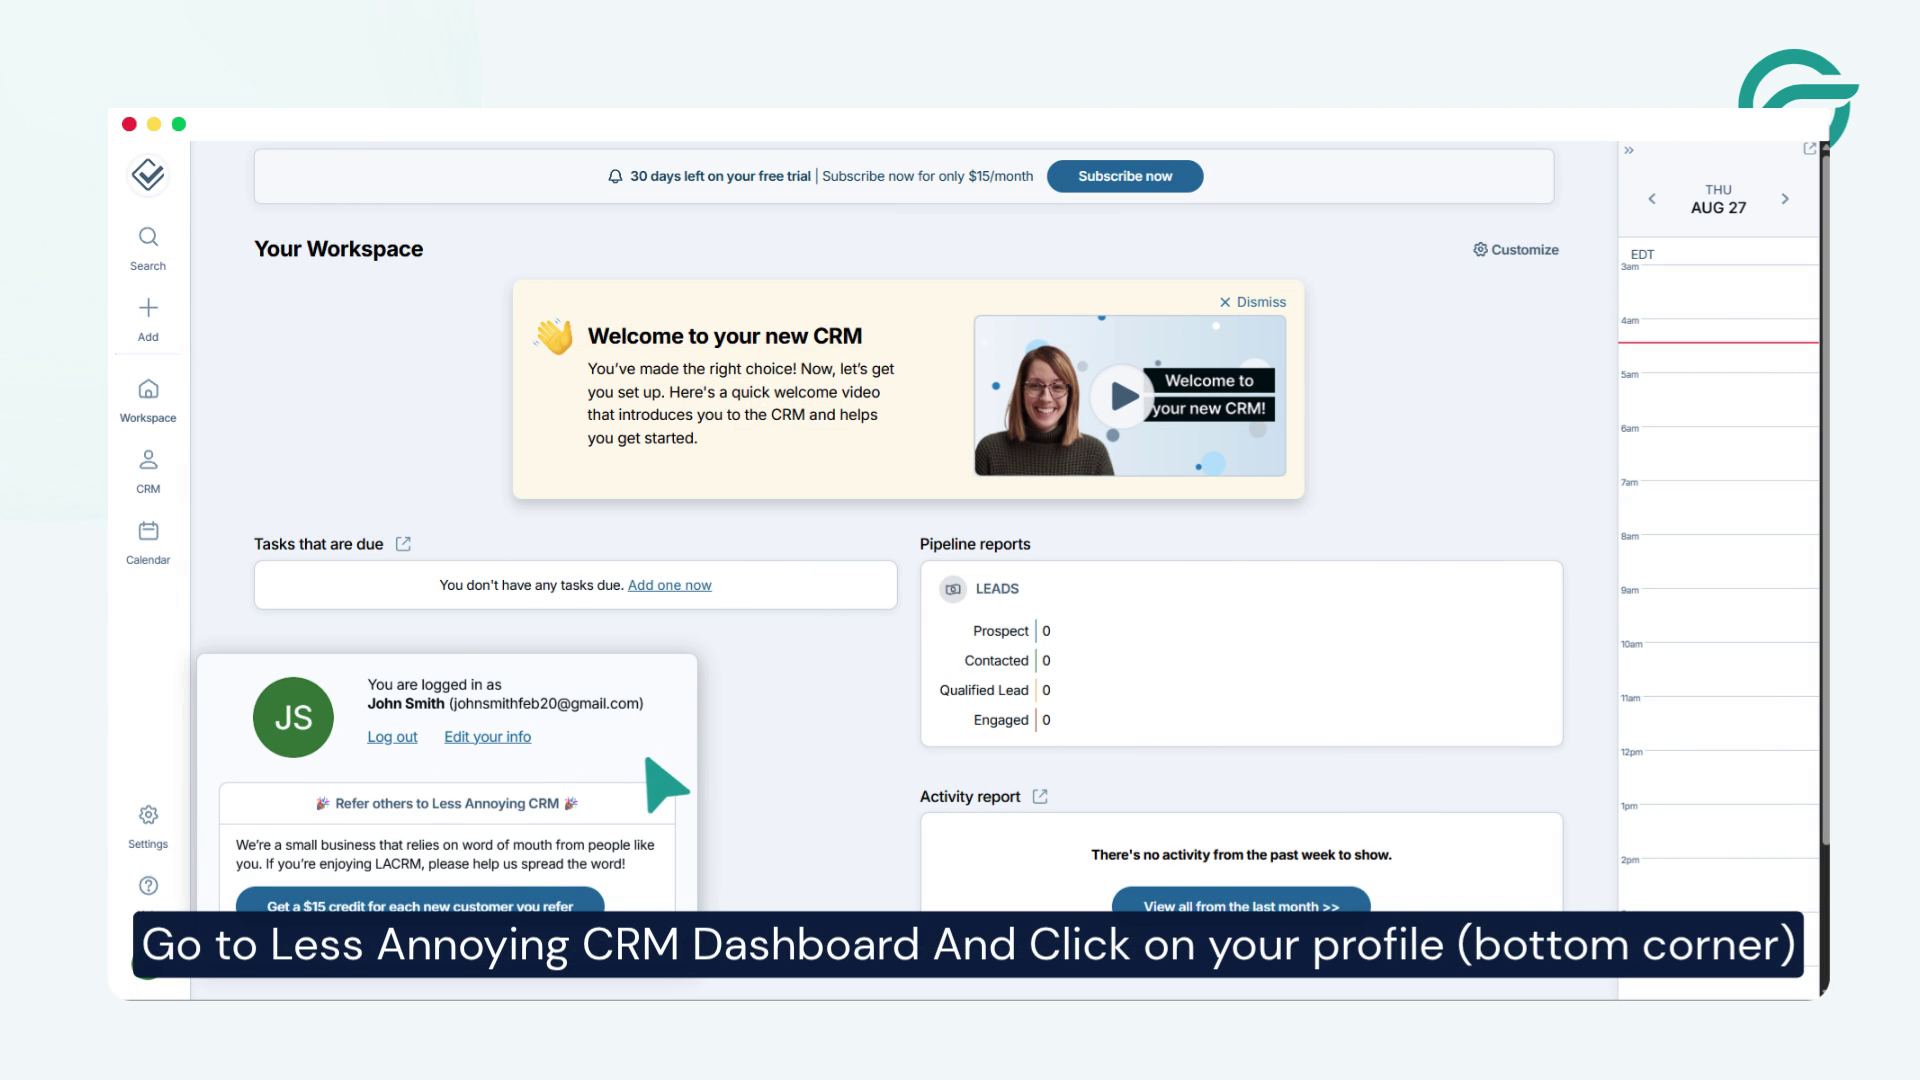The width and height of the screenshot is (1920, 1080).
Task: Click the 30 days left on trial text
Action: point(720,176)
